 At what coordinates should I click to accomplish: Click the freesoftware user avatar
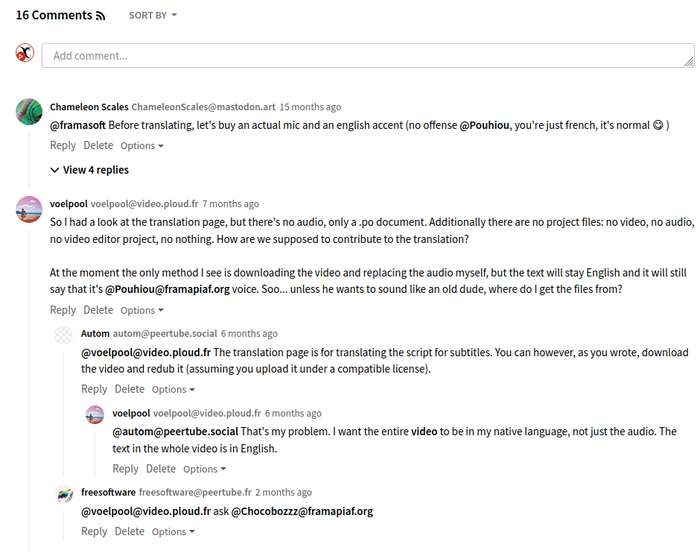(64, 494)
